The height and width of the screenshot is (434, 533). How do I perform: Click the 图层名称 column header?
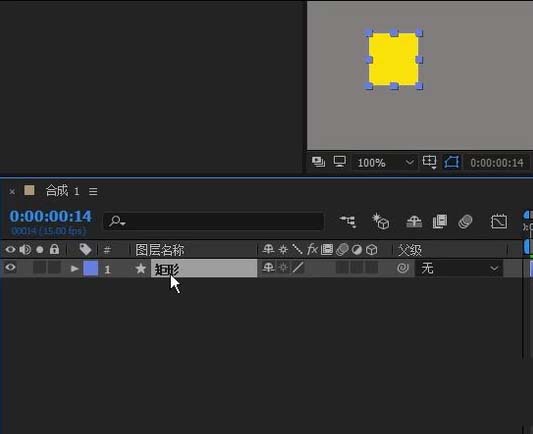pos(159,250)
